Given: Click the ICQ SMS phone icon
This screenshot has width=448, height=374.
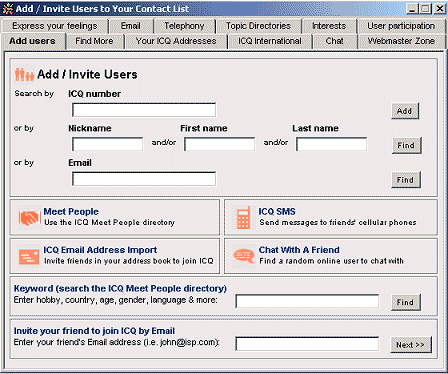Looking at the screenshot, I should click(243, 218).
